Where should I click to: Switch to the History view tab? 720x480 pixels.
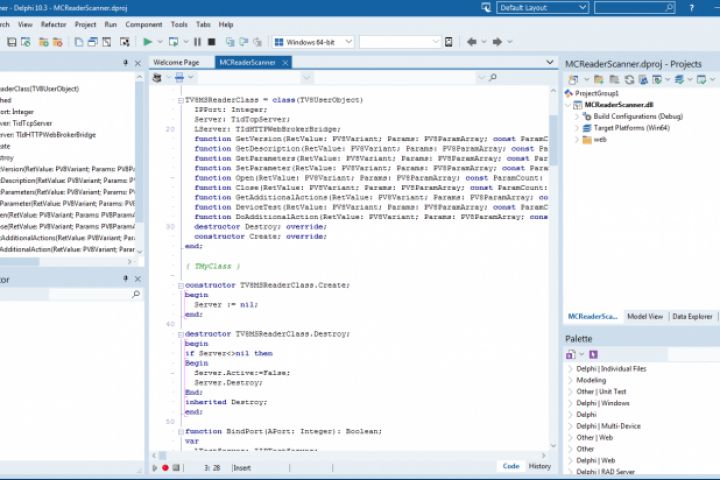(x=539, y=466)
